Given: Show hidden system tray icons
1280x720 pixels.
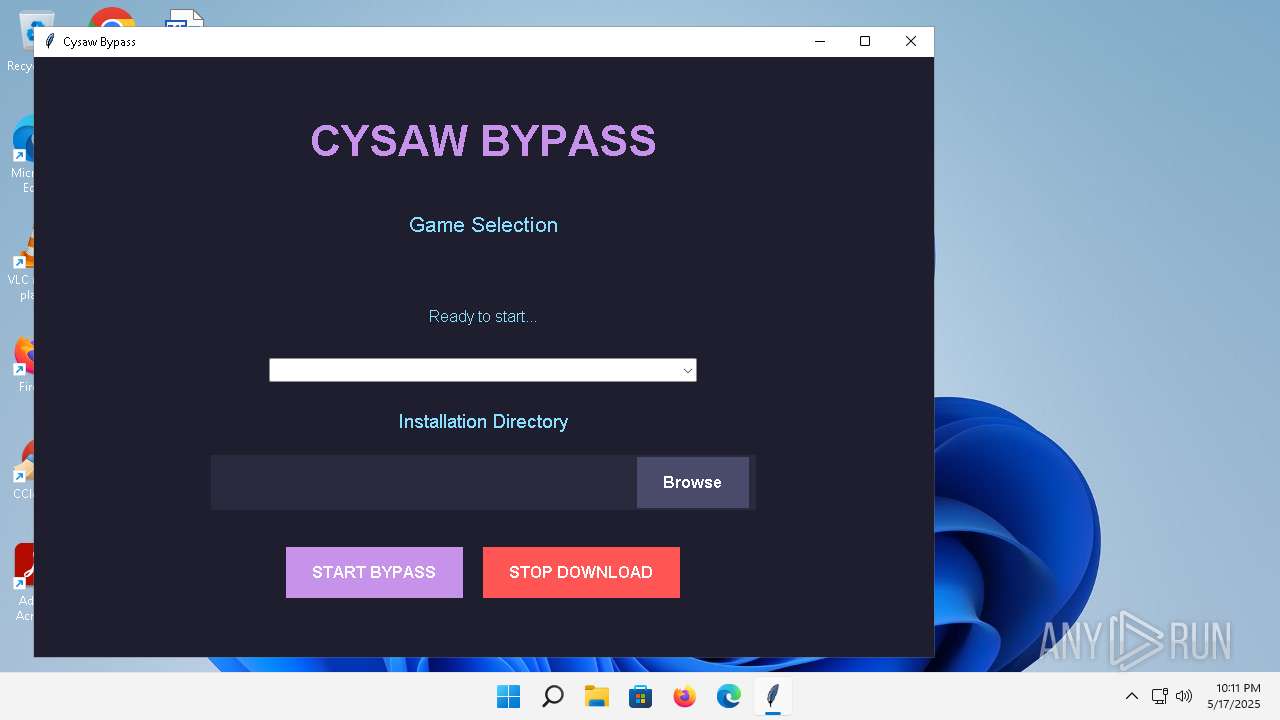Looking at the screenshot, I should (x=1132, y=696).
